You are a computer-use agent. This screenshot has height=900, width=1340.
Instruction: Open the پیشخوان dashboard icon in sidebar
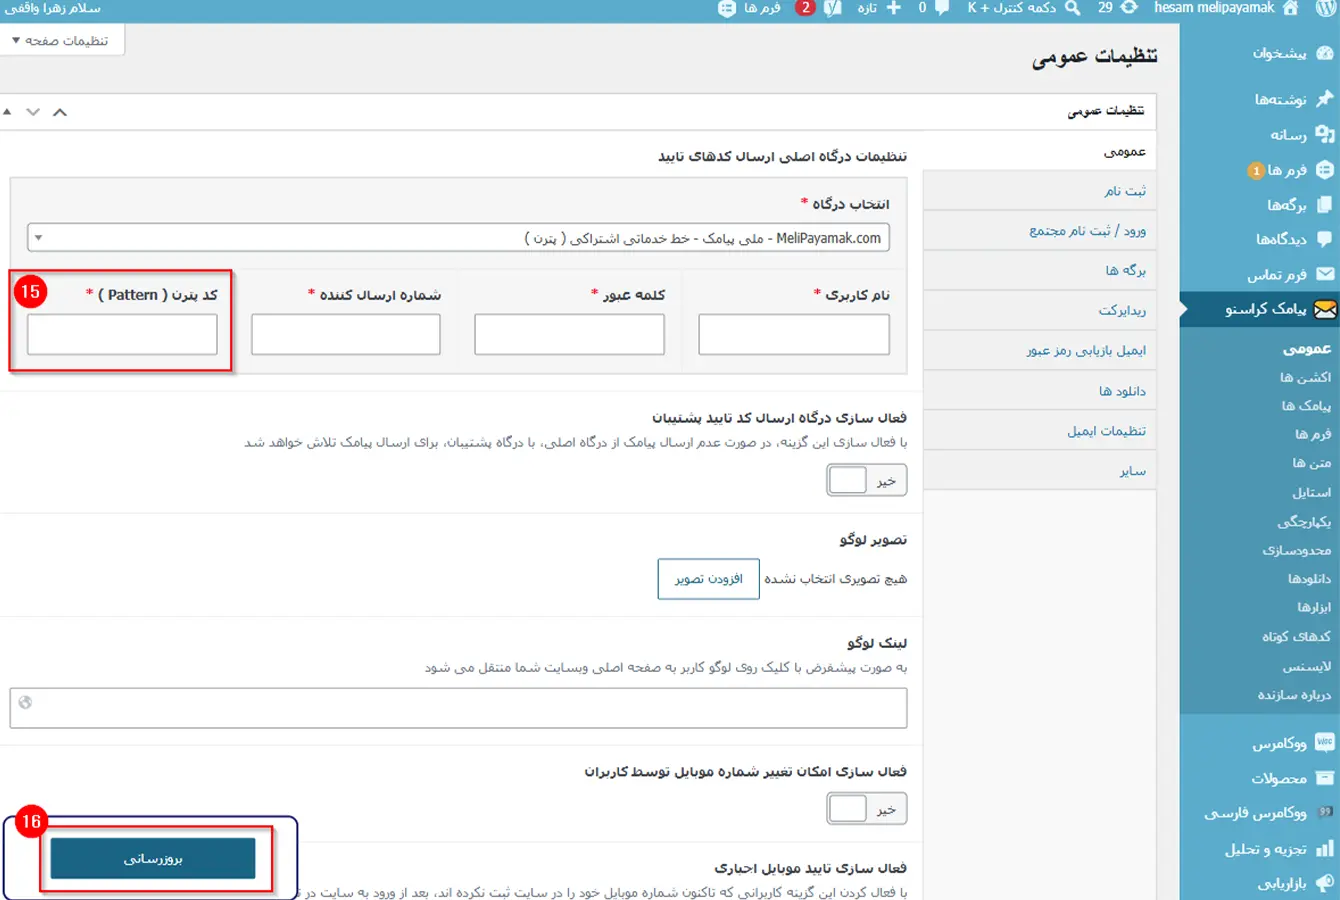pos(1325,53)
